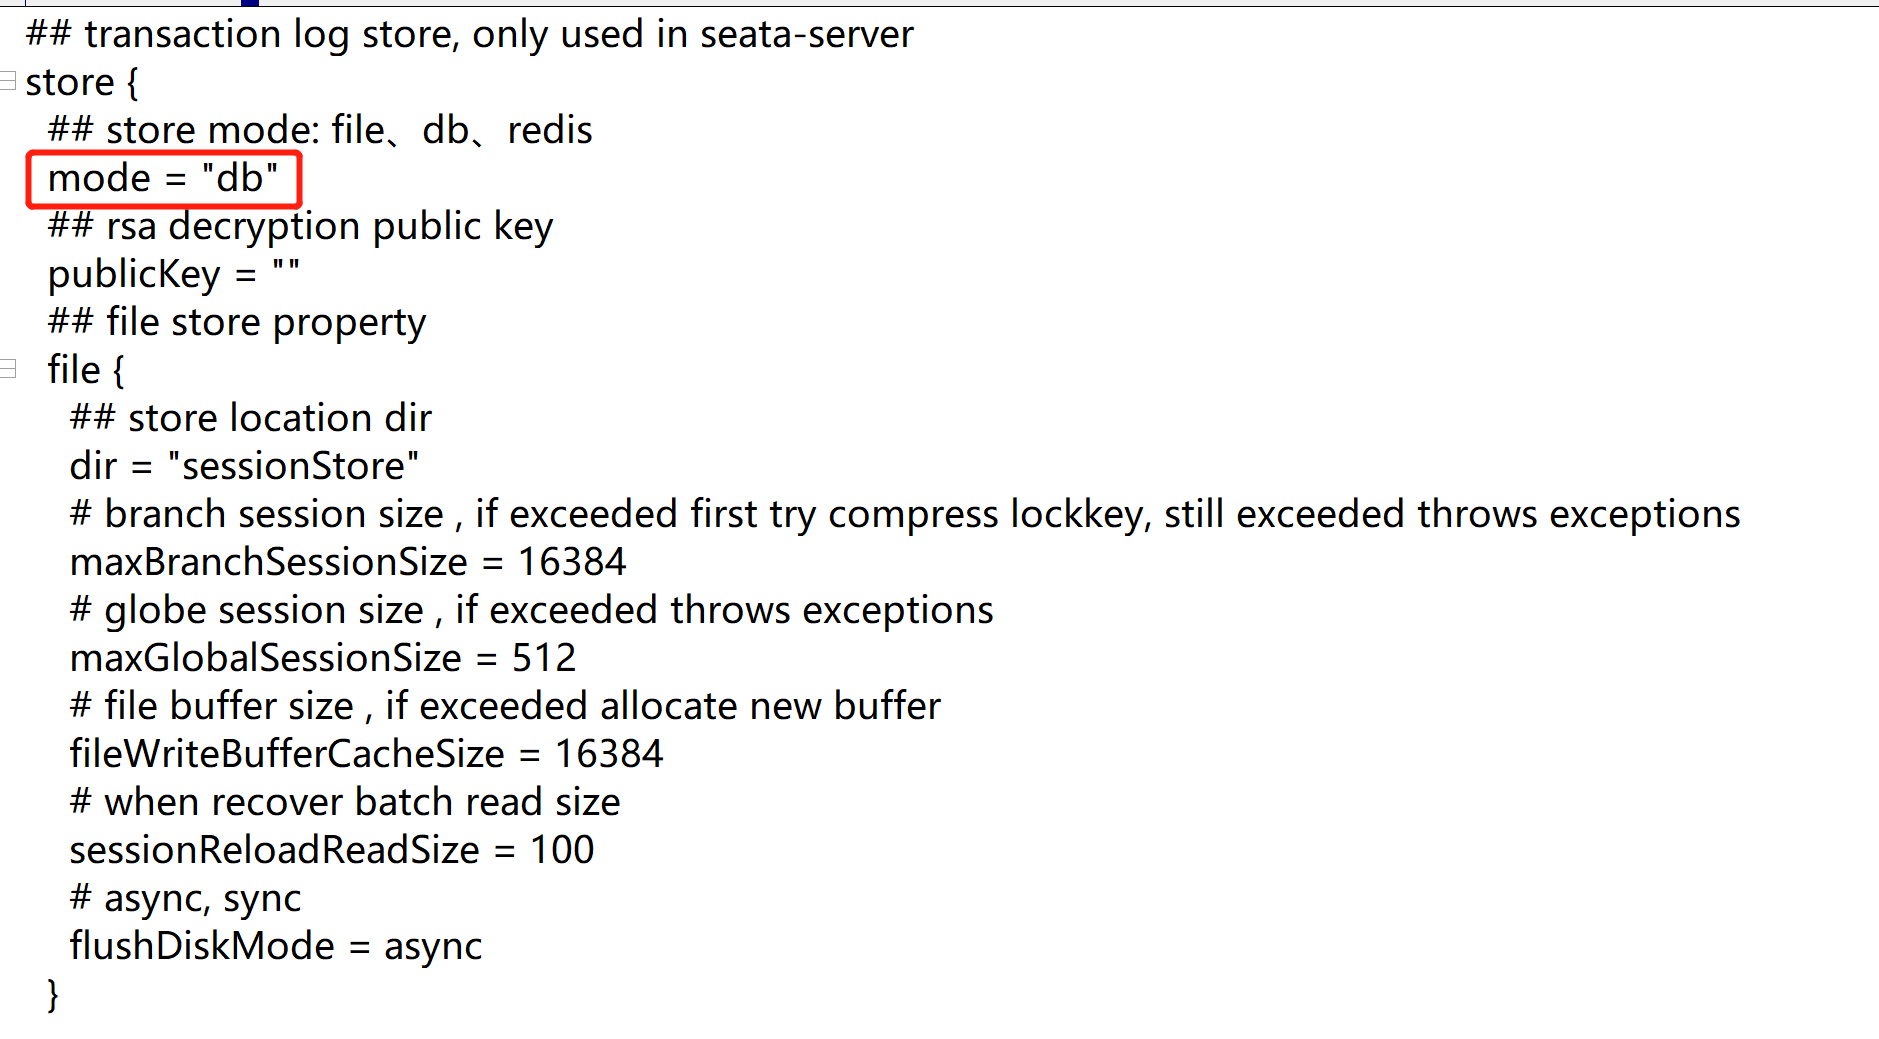Click the "globe session size" comment line
1879x1039 pixels.
tap(532, 610)
